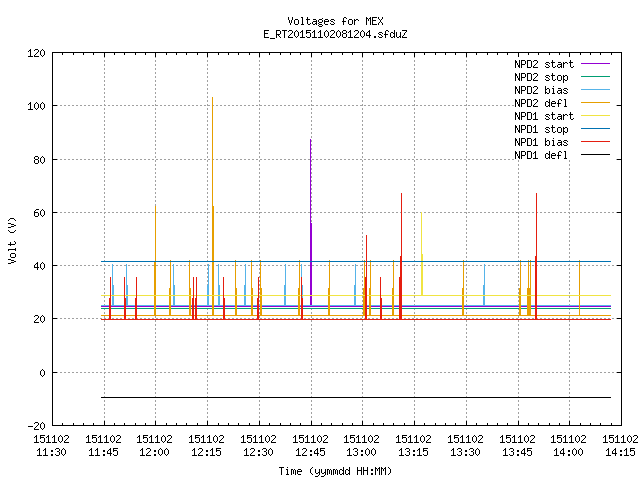
Task: Click the x-axis tick label 12:00
Action: 154,452
